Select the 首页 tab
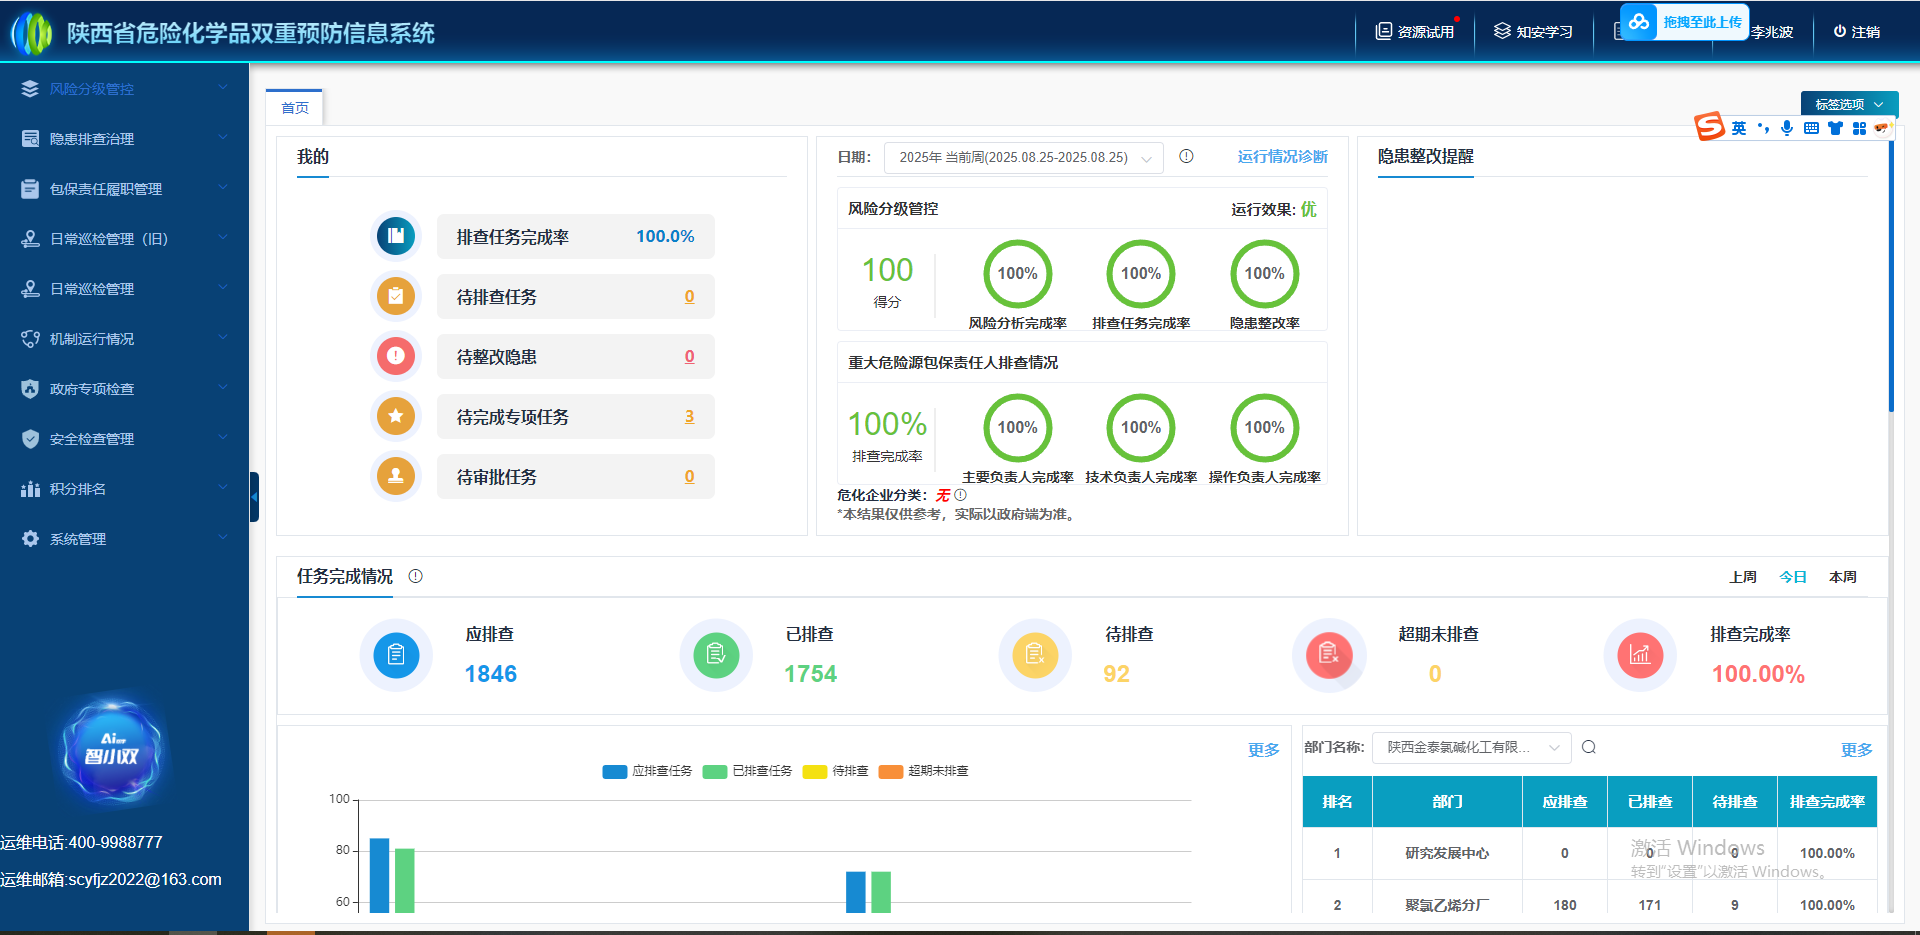Viewport: 1920px width, 935px height. pos(295,108)
